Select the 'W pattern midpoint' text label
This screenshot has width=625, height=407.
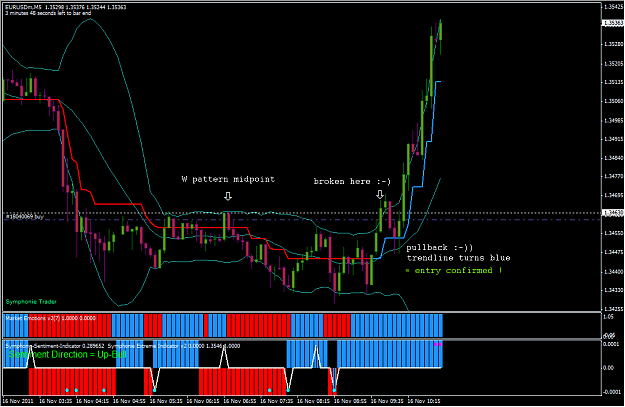pos(228,179)
